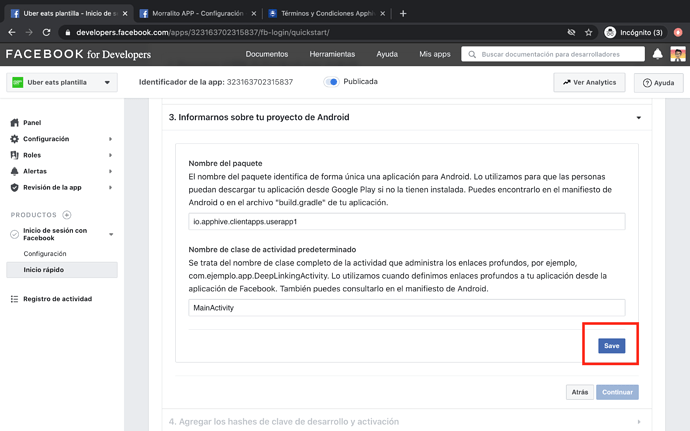Click the Registro de actividad list icon

click(x=15, y=299)
